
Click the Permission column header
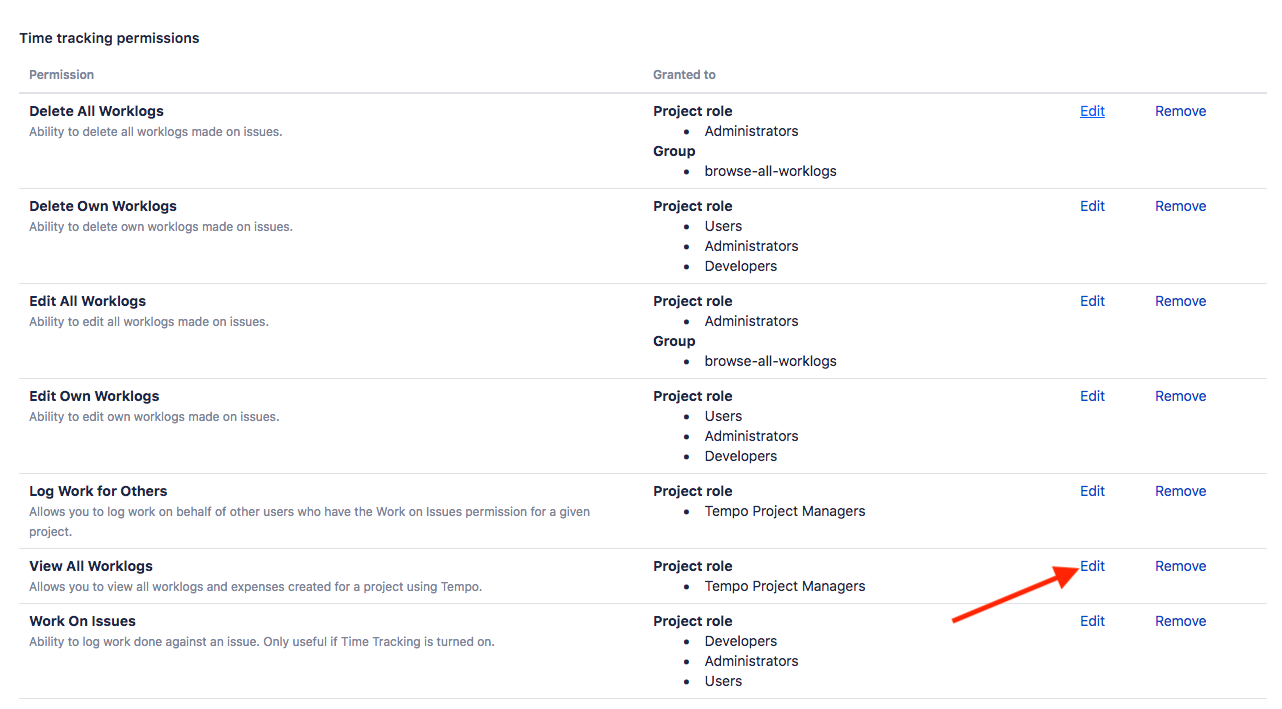(x=61, y=75)
